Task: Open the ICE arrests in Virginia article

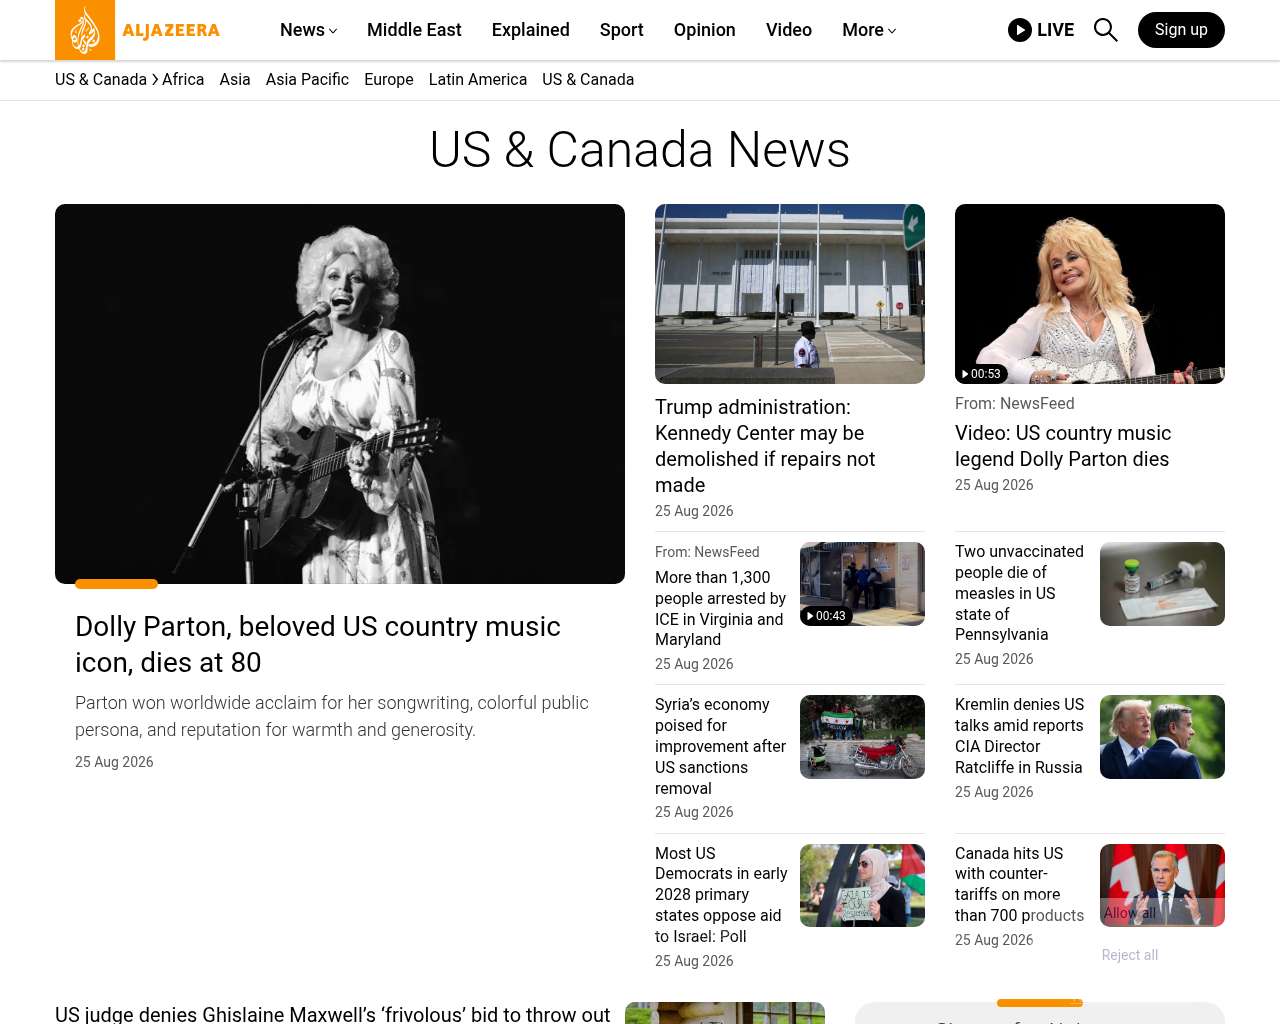Action: (x=721, y=609)
